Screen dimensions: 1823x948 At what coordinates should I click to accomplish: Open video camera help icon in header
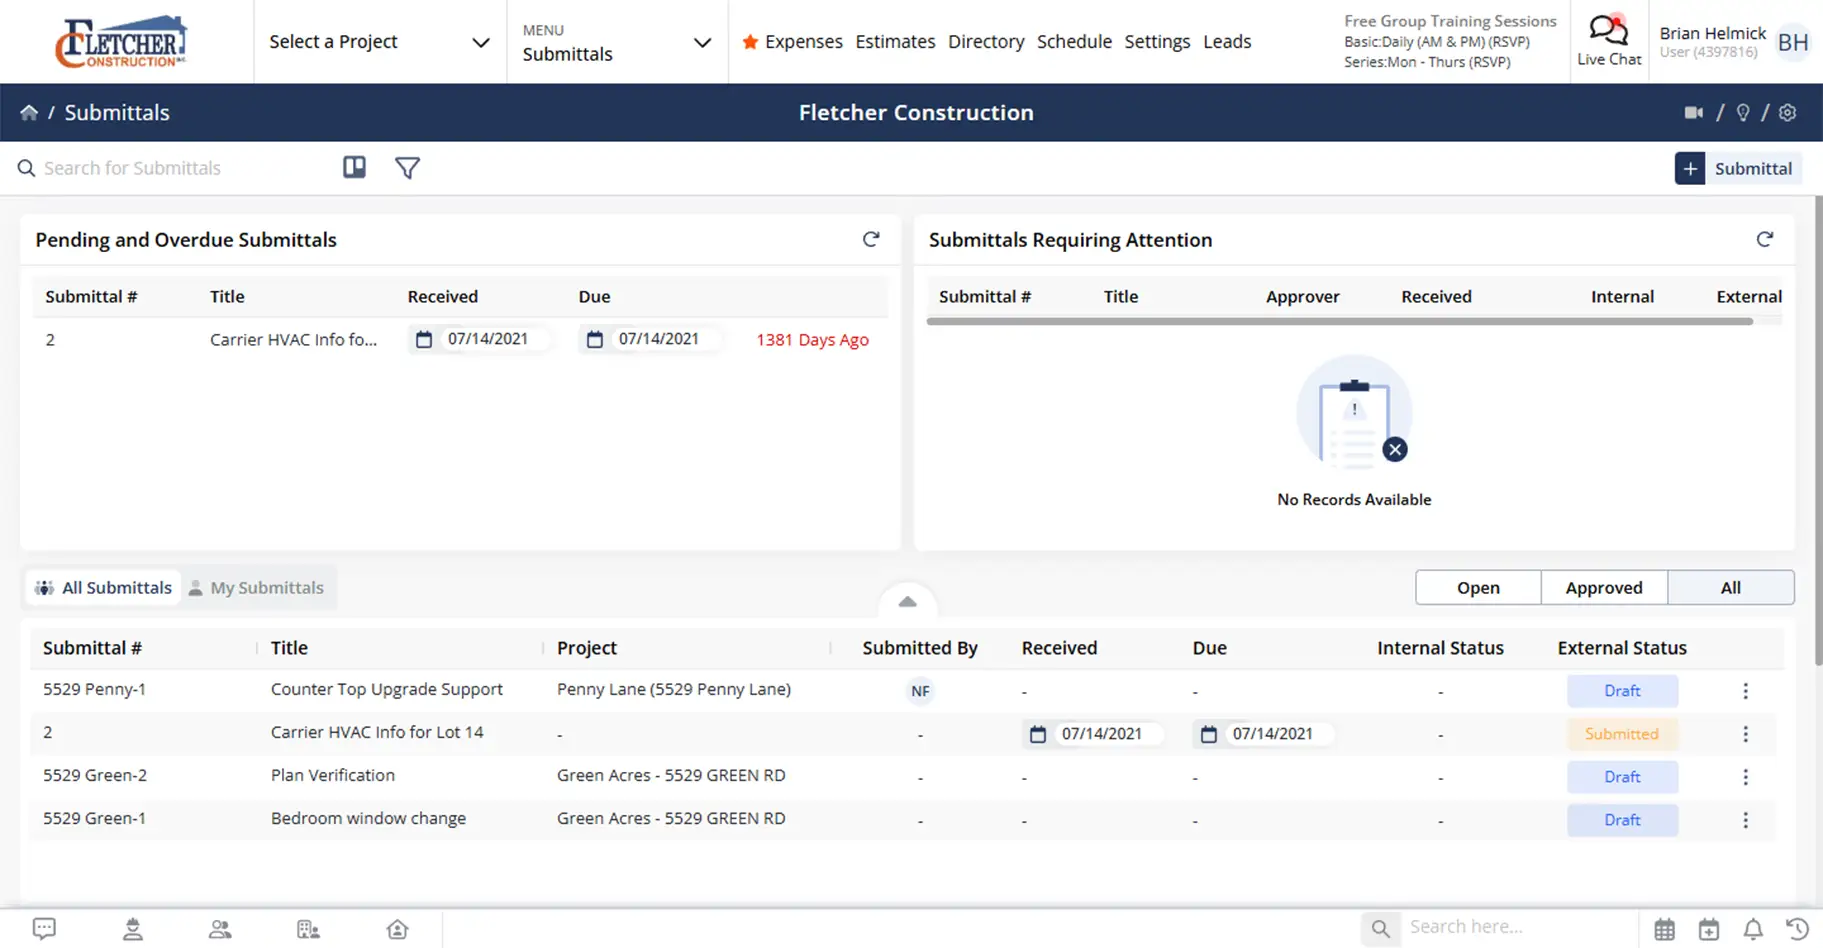[x=1694, y=113]
